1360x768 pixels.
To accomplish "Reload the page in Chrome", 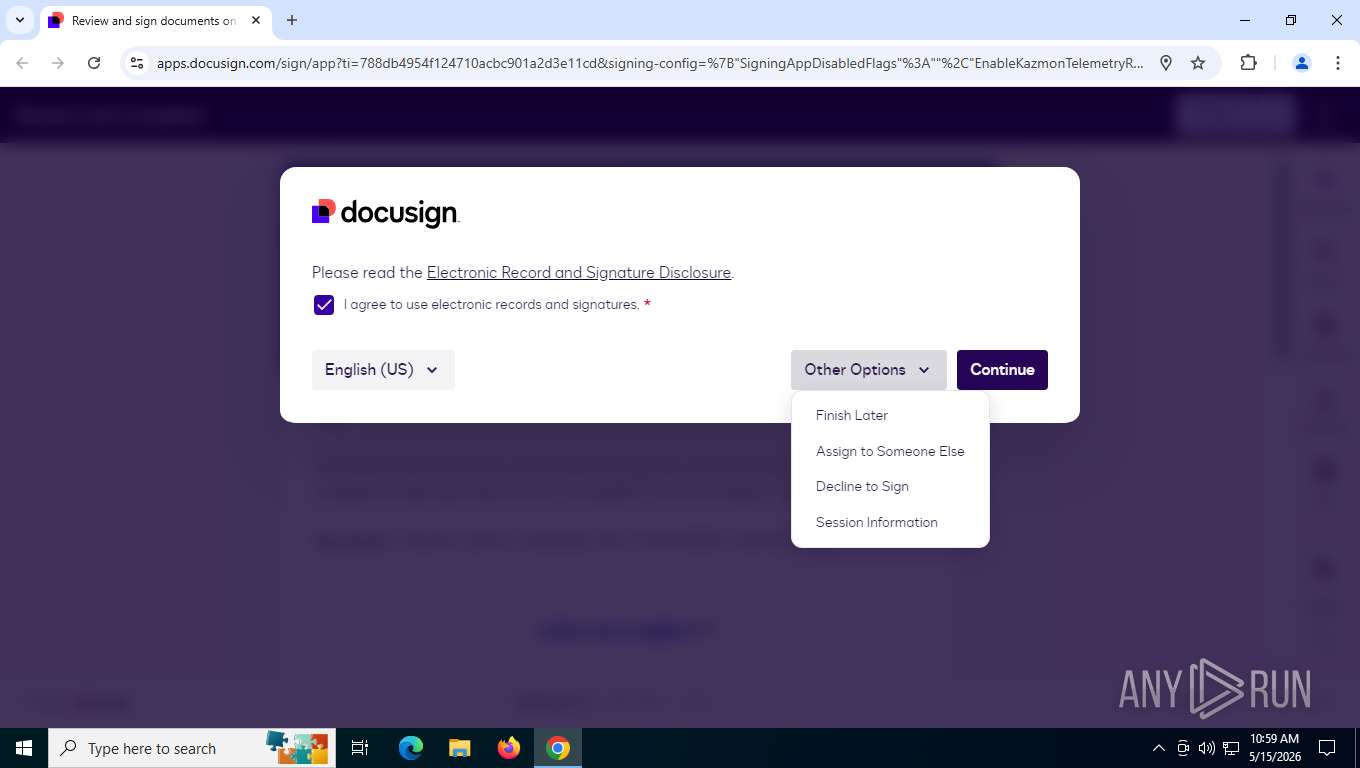I will click(94, 63).
